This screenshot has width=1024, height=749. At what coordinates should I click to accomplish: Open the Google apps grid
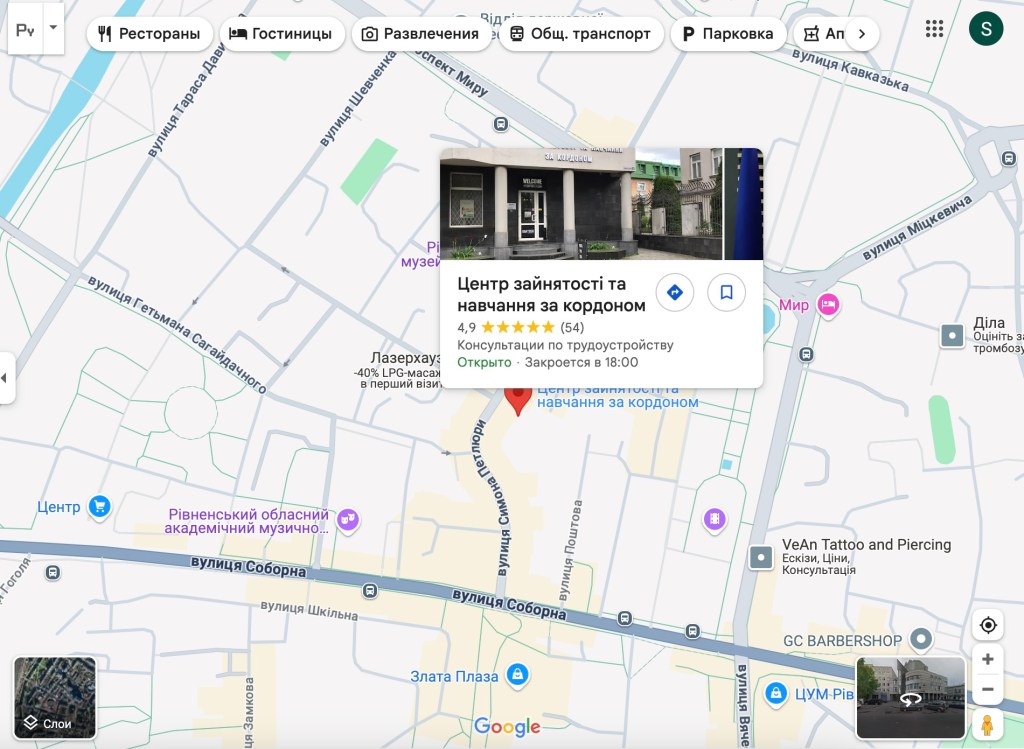pyautogui.click(x=934, y=29)
